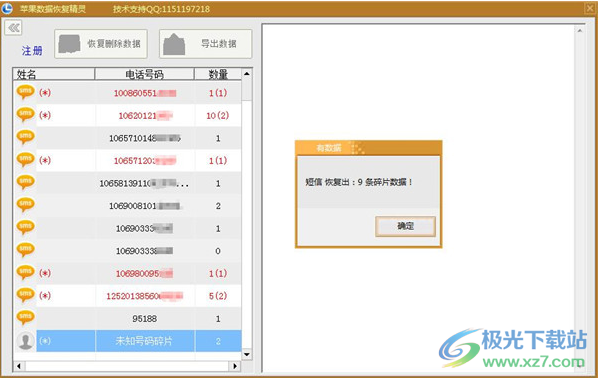Click the app logo in title bar
This screenshot has width=598, height=378.
coord(7,8)
